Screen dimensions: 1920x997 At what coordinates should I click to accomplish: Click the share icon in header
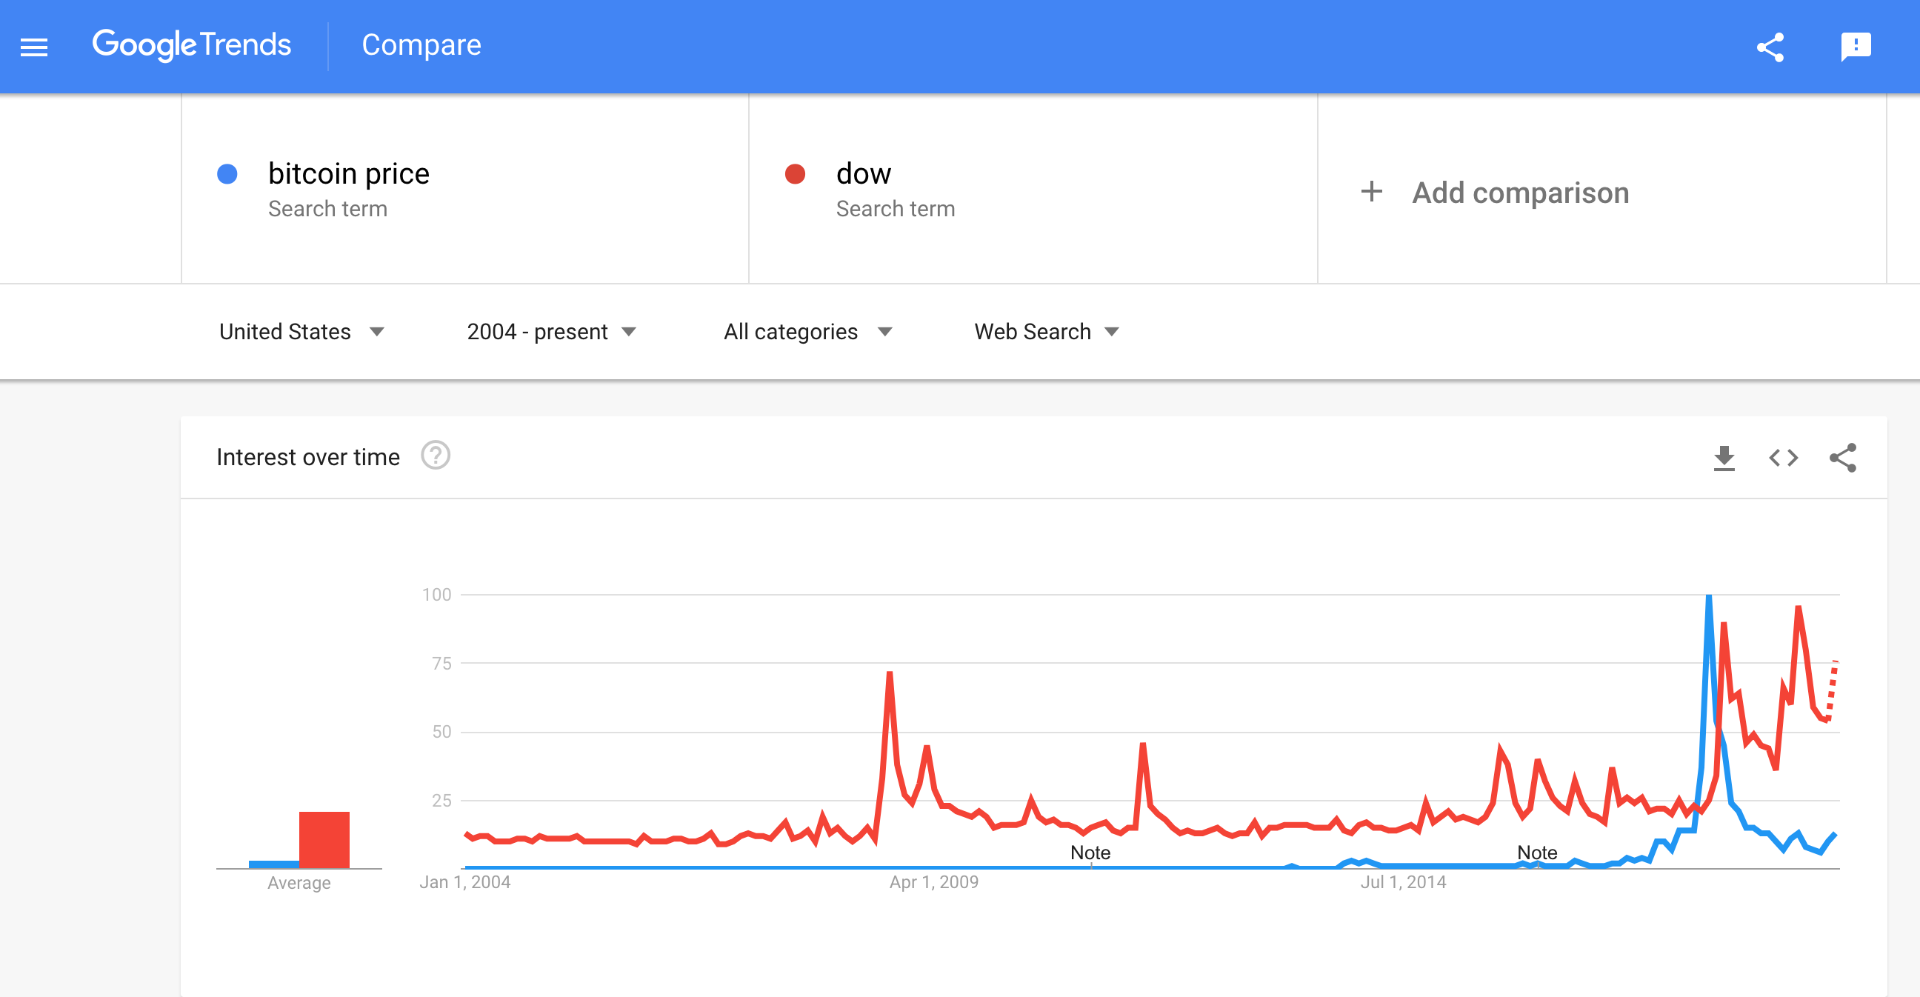tap(1770, 47)
